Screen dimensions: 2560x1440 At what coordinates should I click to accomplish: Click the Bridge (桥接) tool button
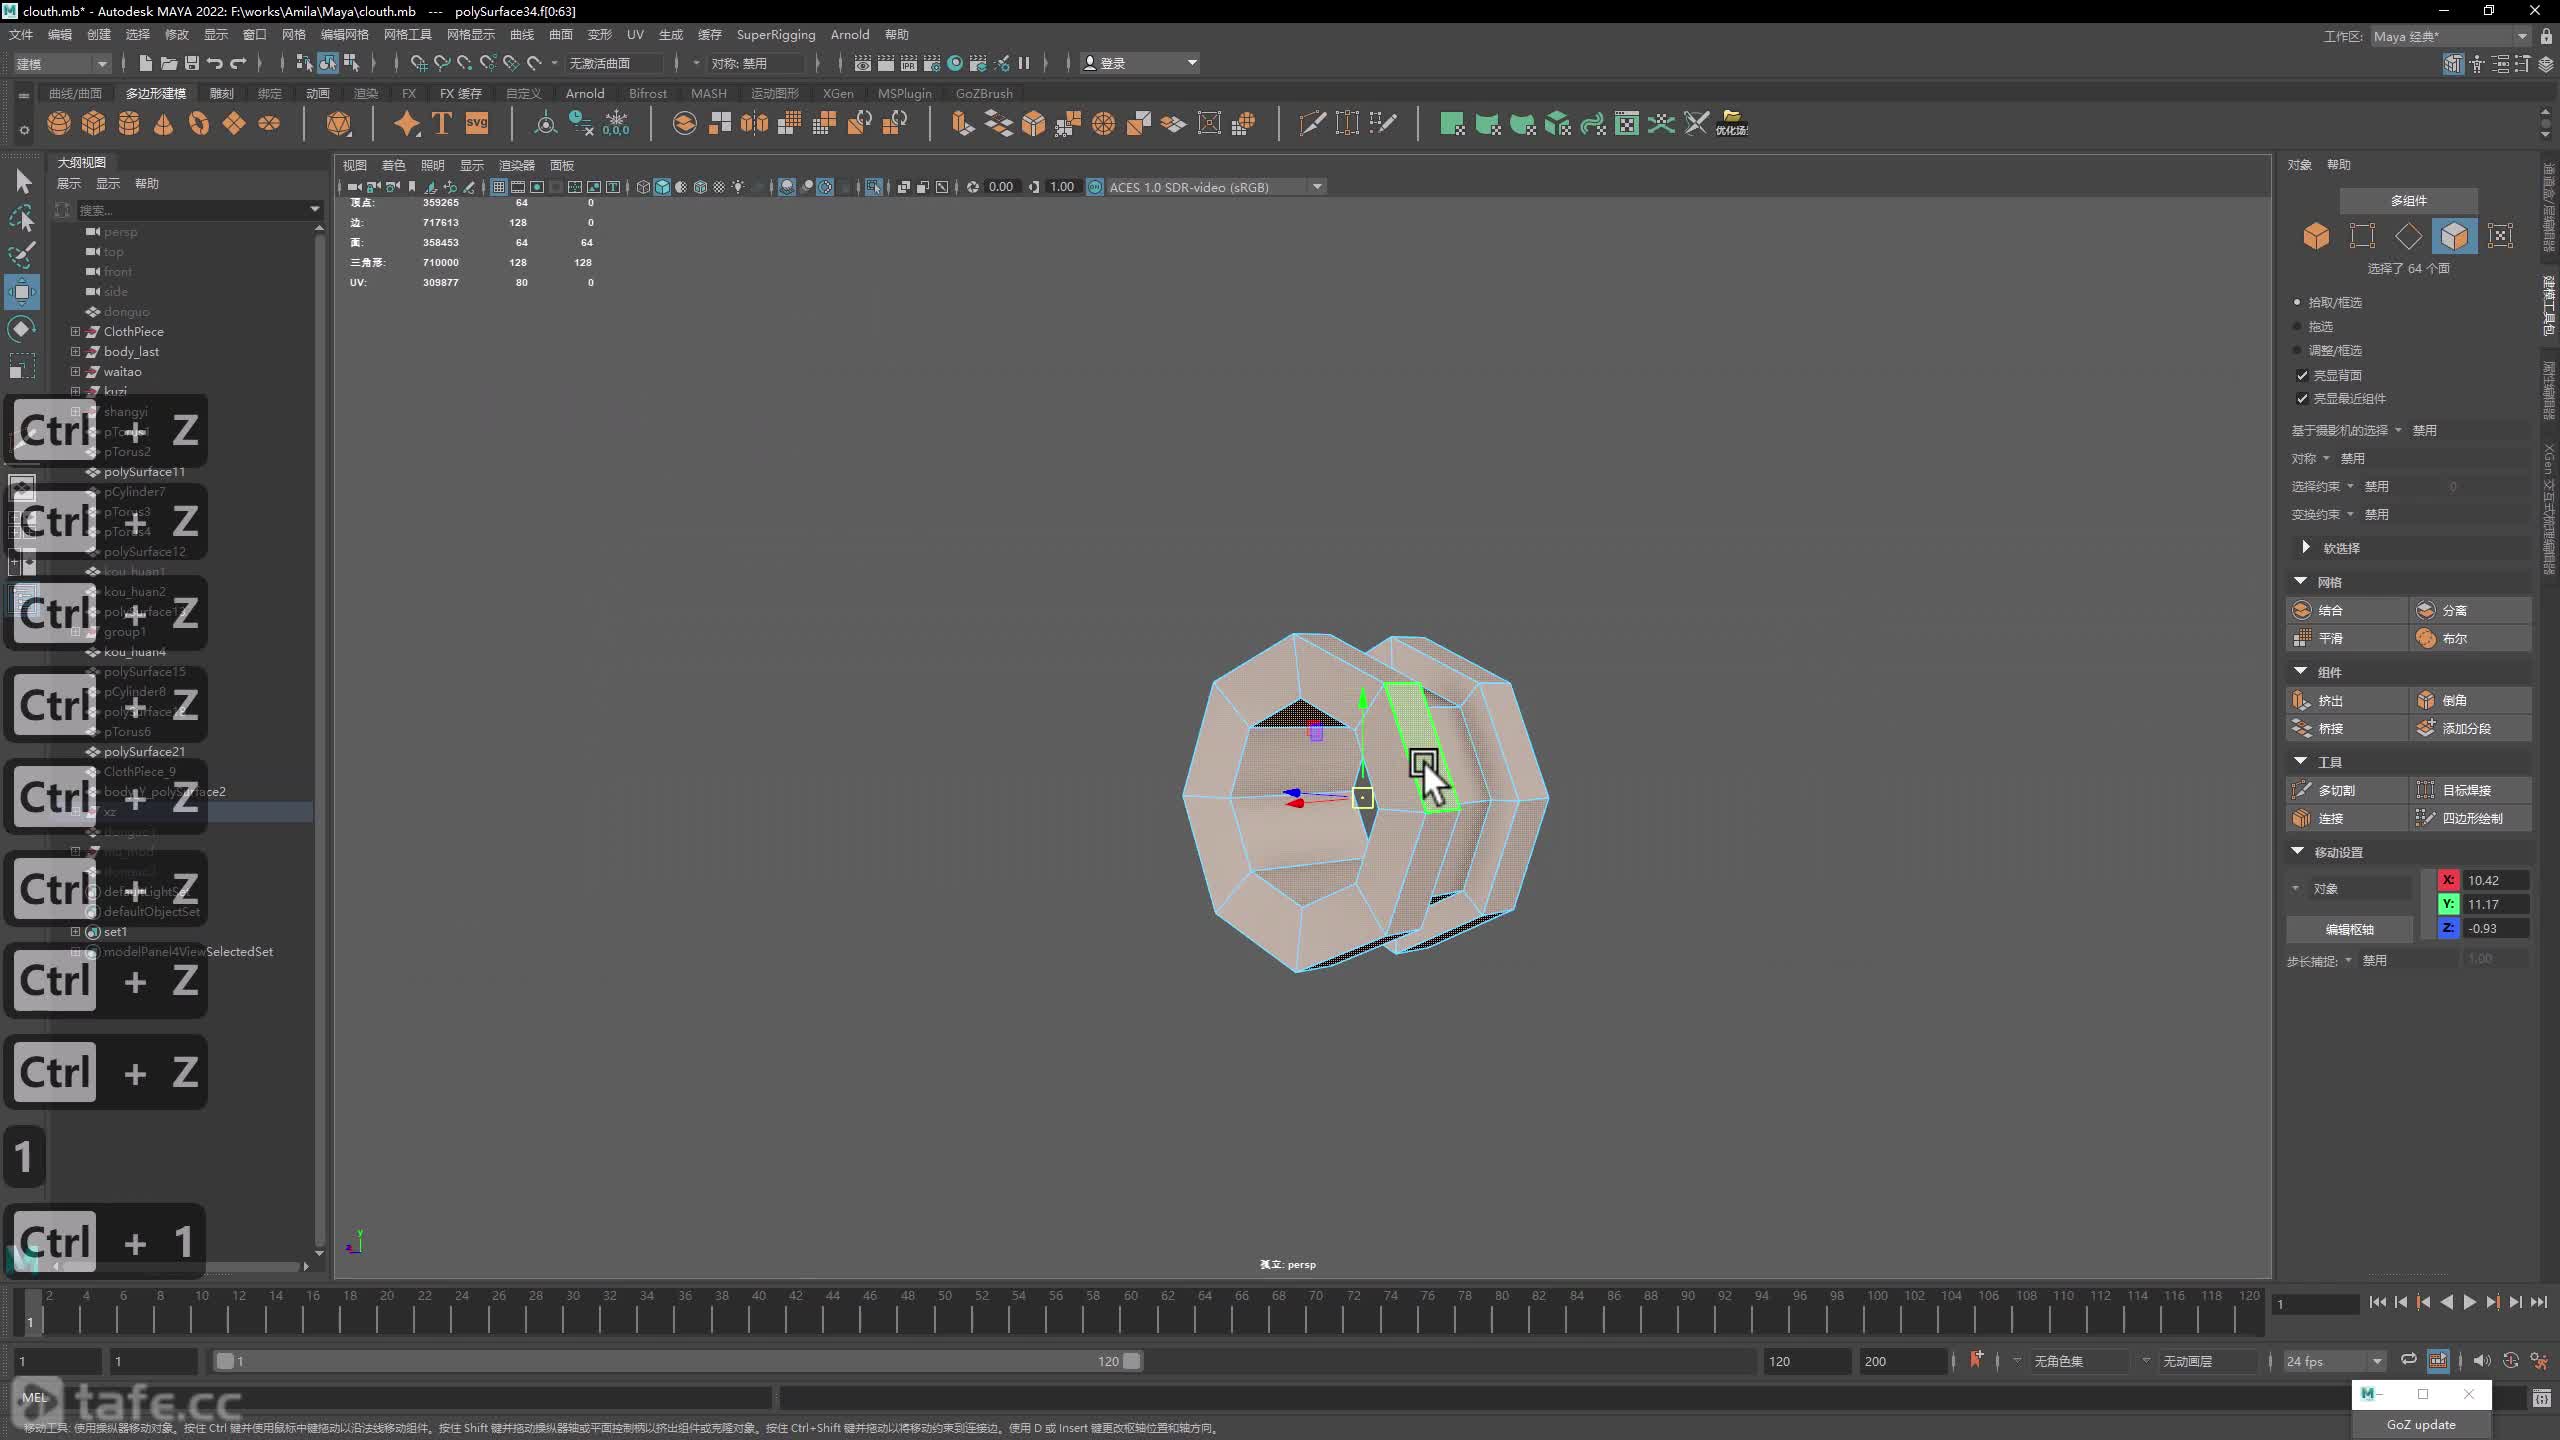(2347, 729)
